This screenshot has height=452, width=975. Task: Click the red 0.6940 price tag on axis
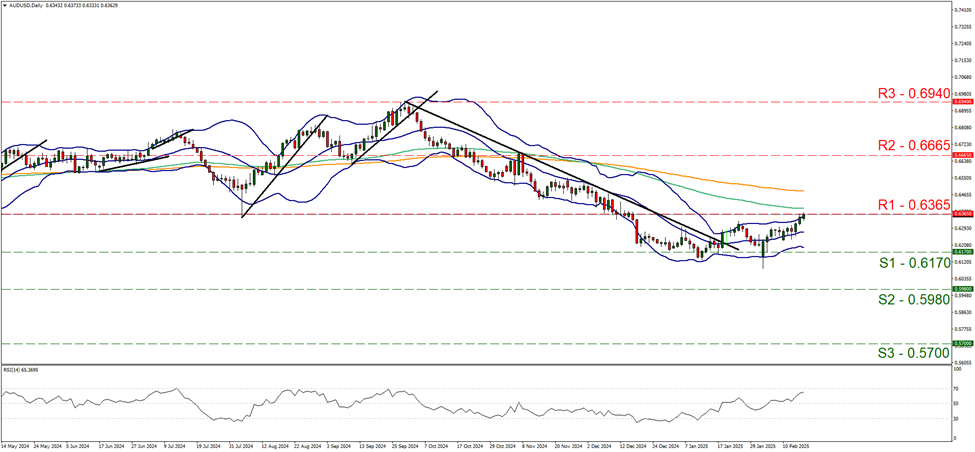(958, 102)
